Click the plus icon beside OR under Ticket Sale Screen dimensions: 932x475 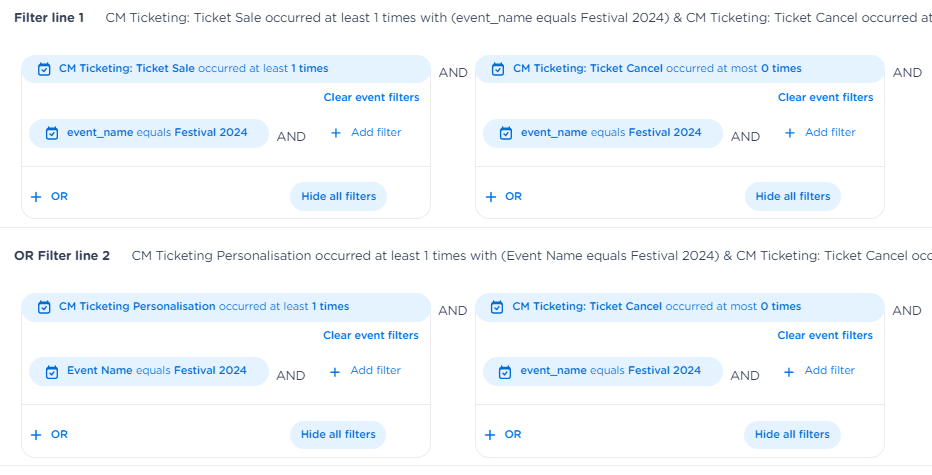tap(36, 197)
